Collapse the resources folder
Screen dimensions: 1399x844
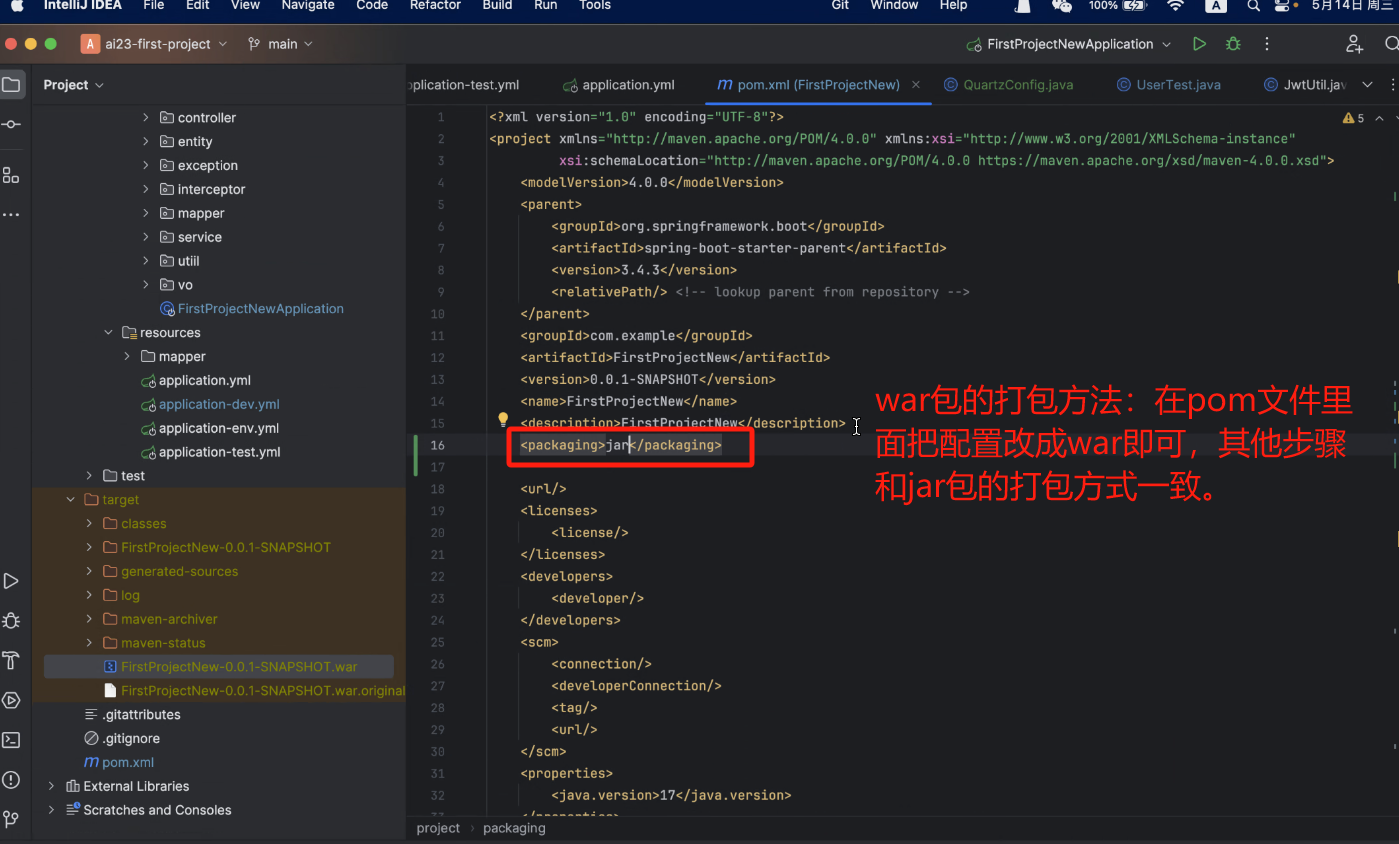pyautogui.click(x=108, y=333)
